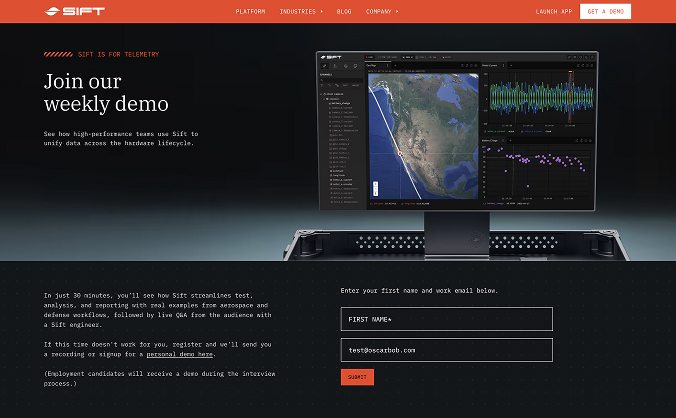Viewport: 676px width, 418px height.
Task: Select the email field containing test@oscarbob.com
Action: (447, 350)
